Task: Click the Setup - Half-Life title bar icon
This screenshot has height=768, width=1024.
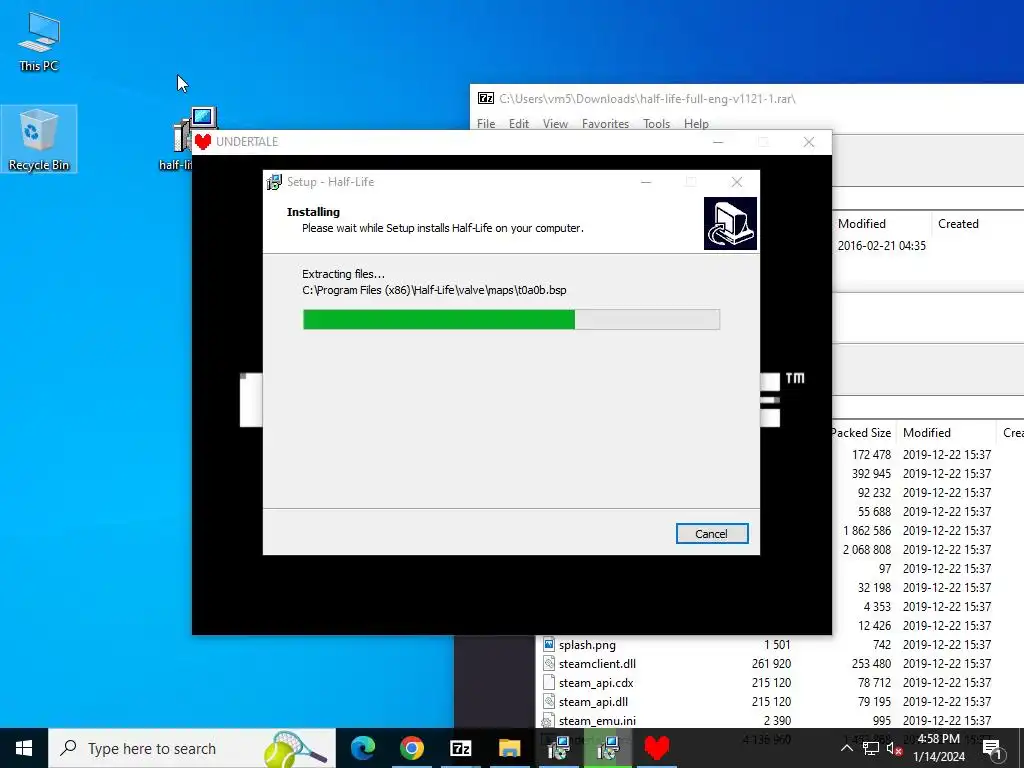Action: [274, 182]
